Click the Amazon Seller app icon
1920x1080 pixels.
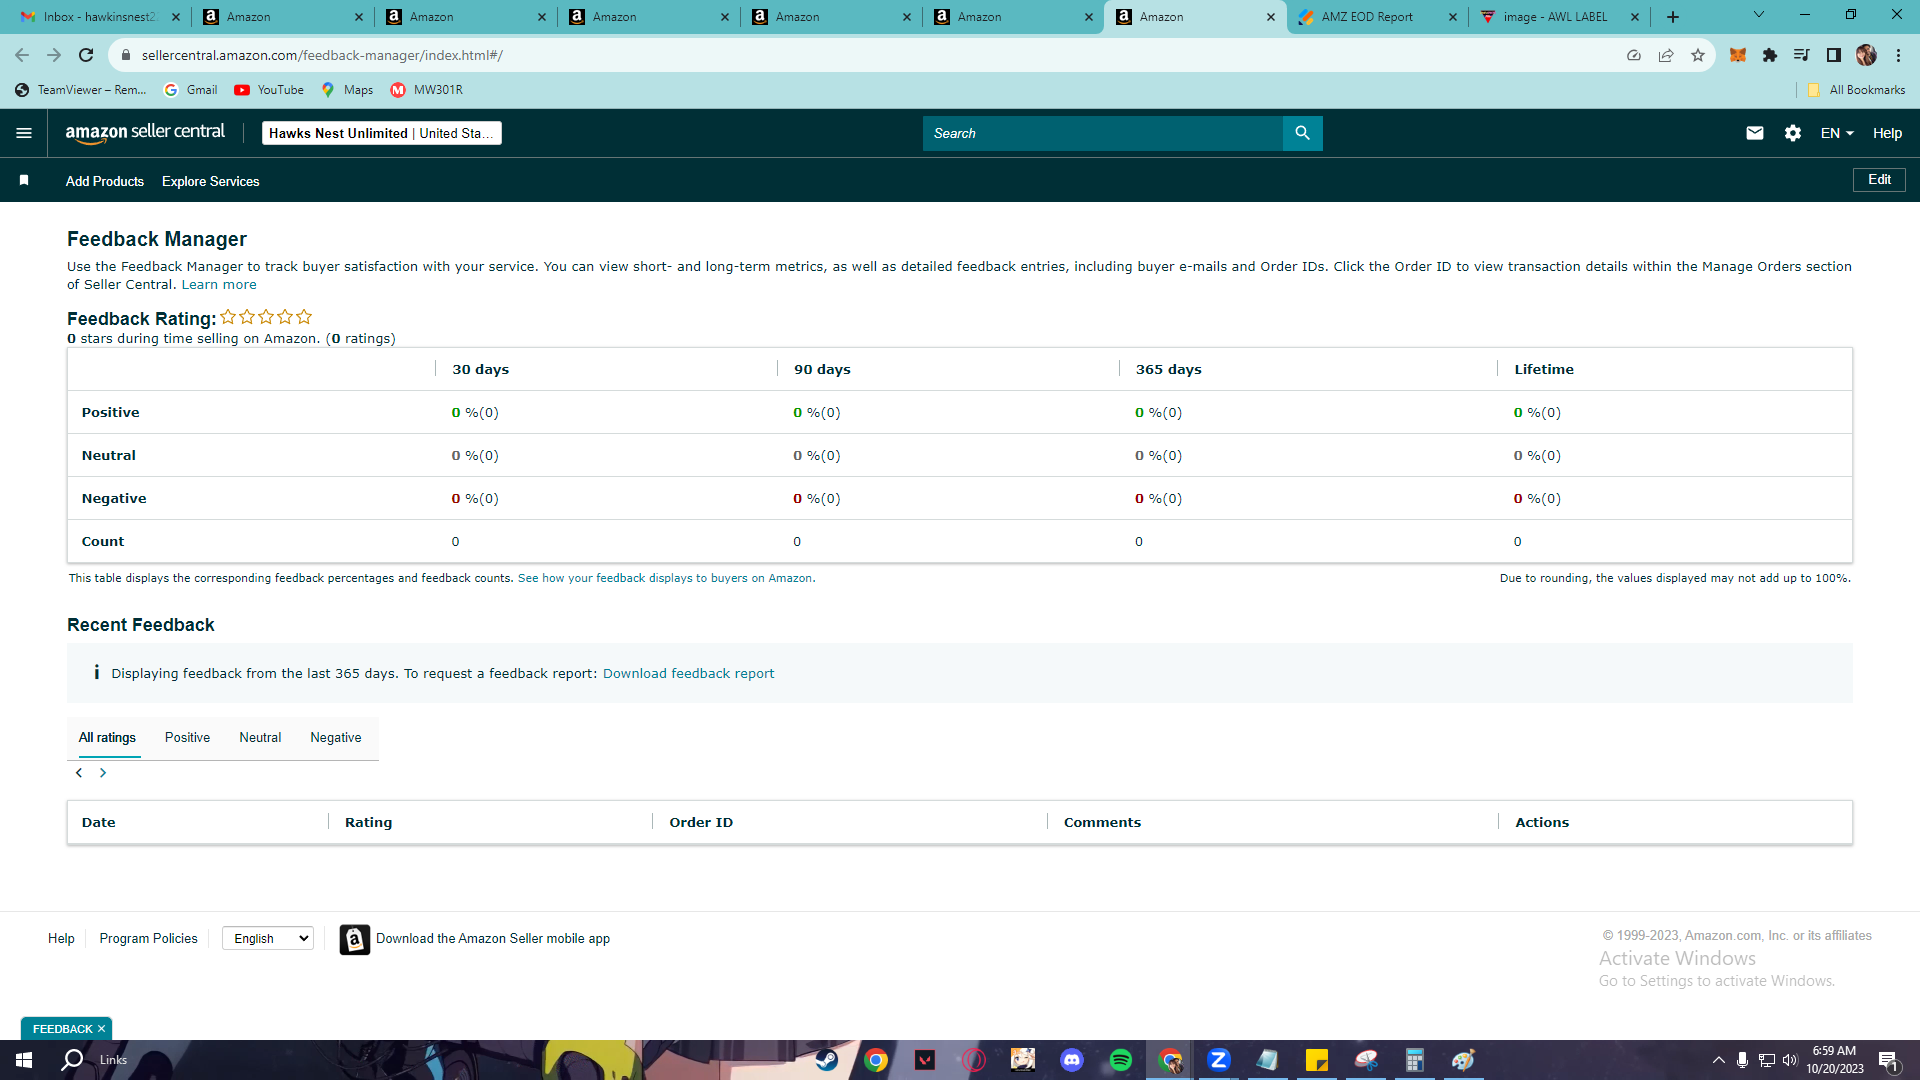click(355, 939)
